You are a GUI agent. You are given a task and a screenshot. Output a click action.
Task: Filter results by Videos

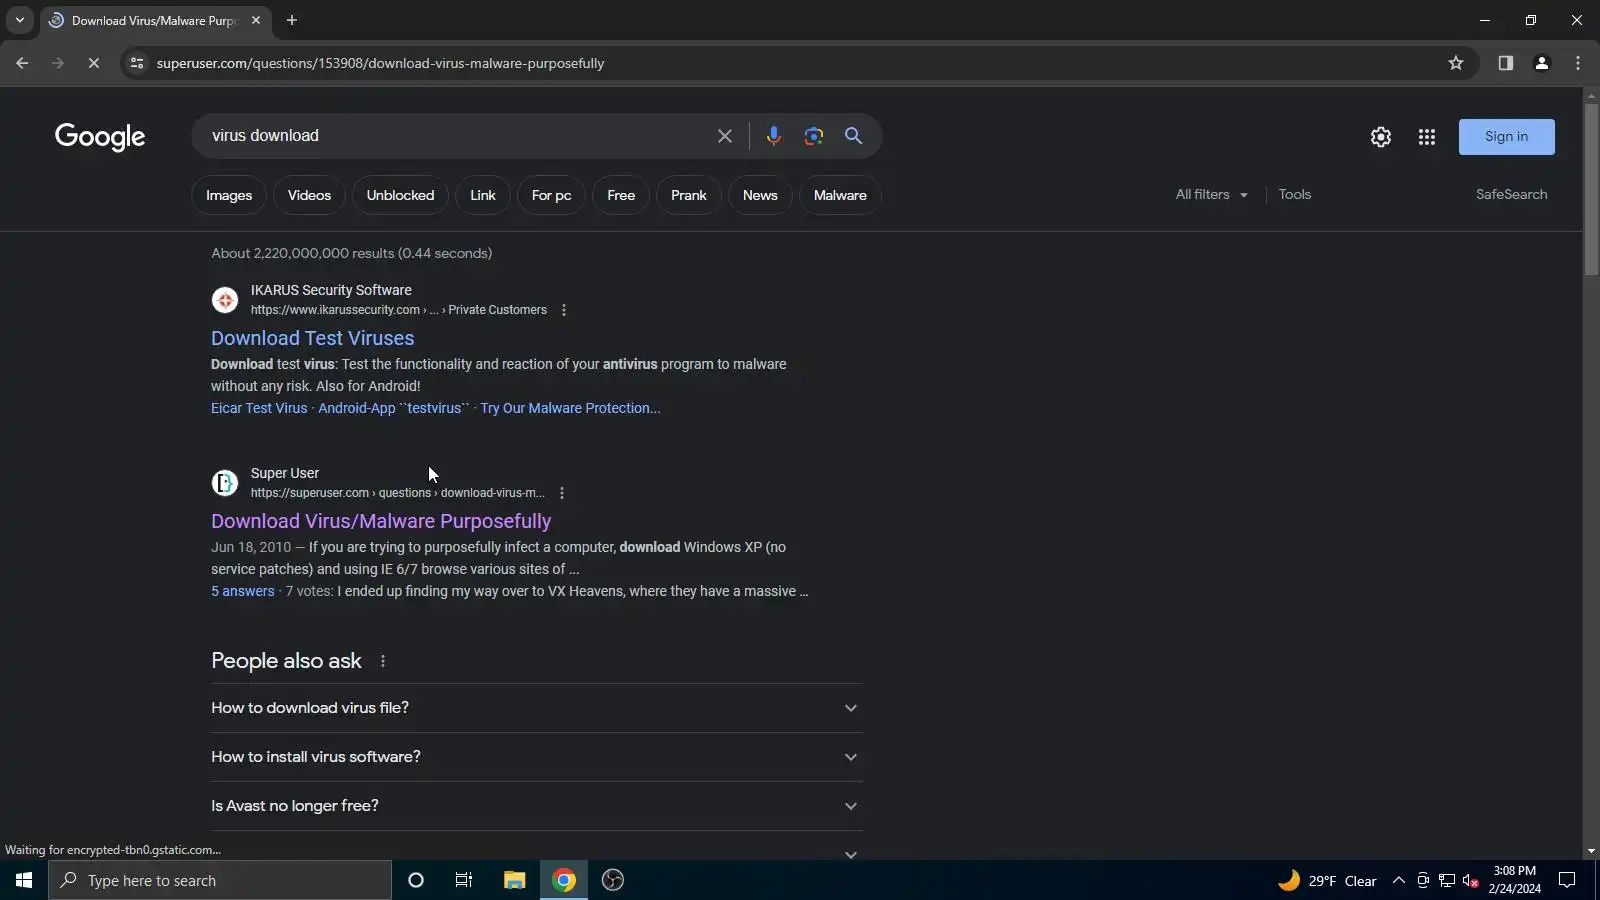click(x=309, y=195)
